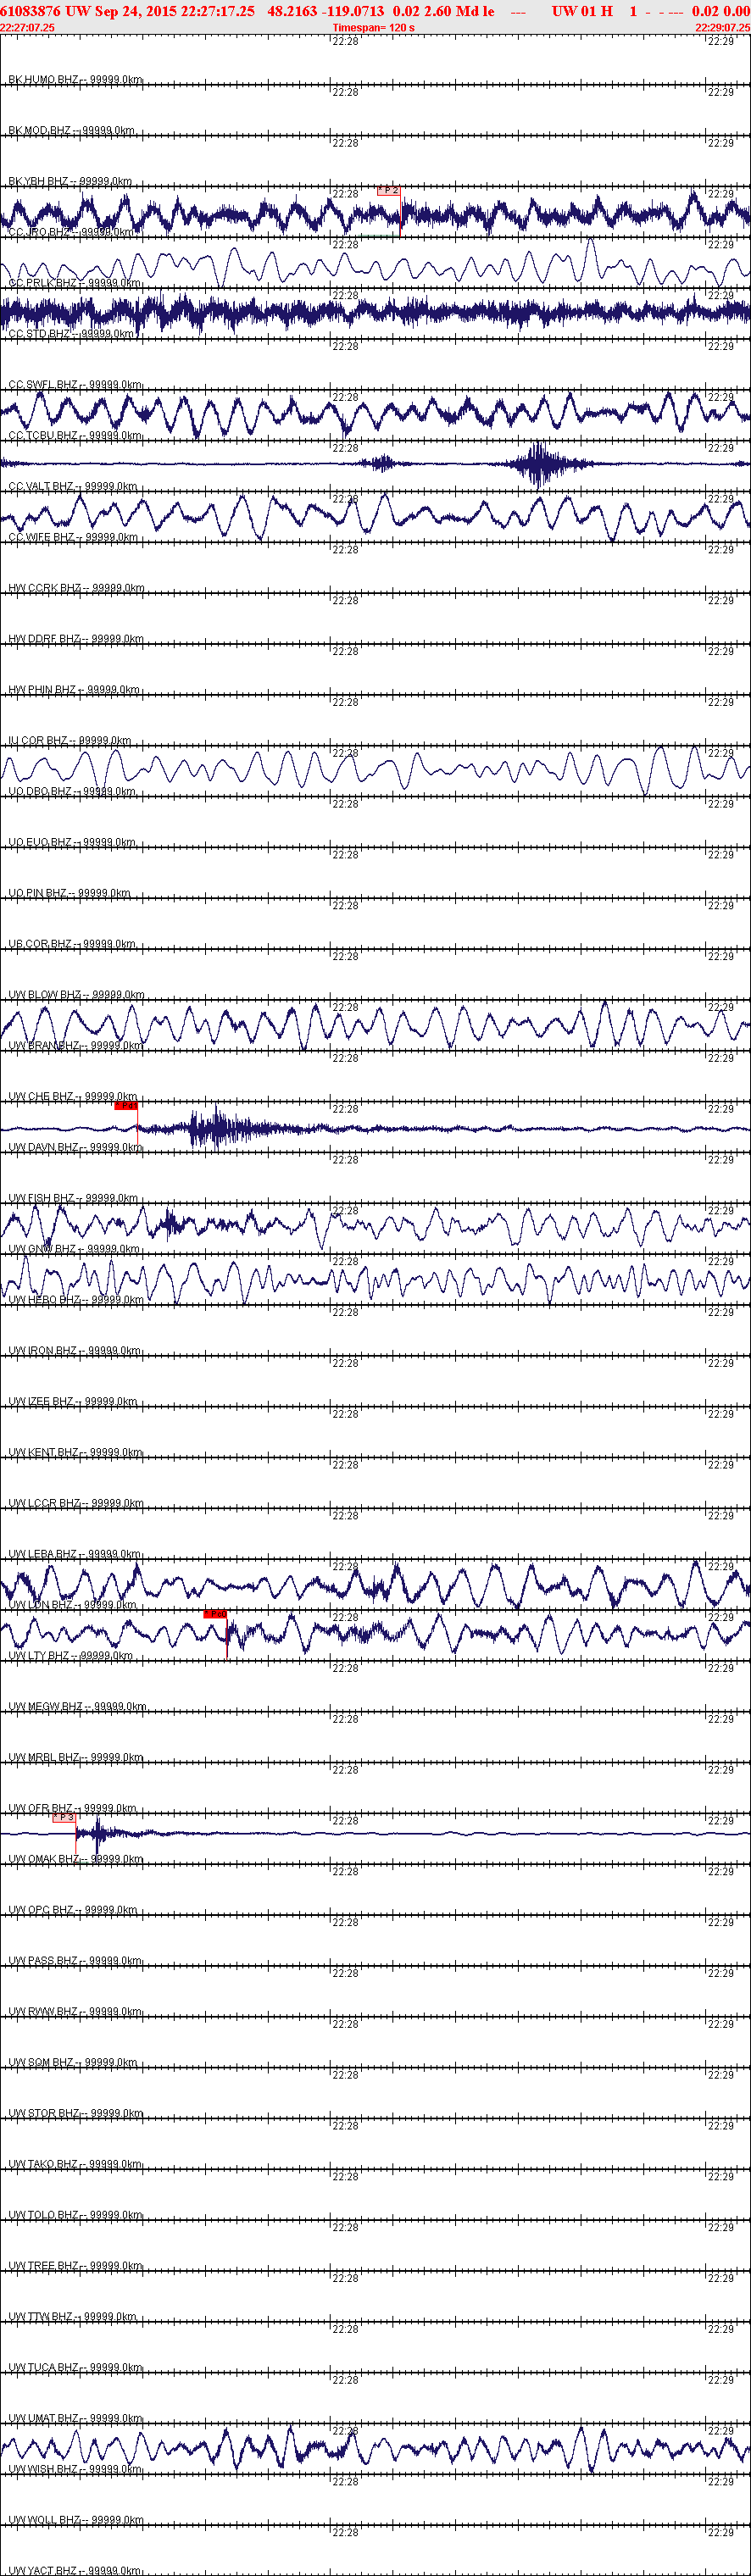Click the Timespan= 120 s label
The width and height of the screenshot is (751, 2576).
(373, 28)
